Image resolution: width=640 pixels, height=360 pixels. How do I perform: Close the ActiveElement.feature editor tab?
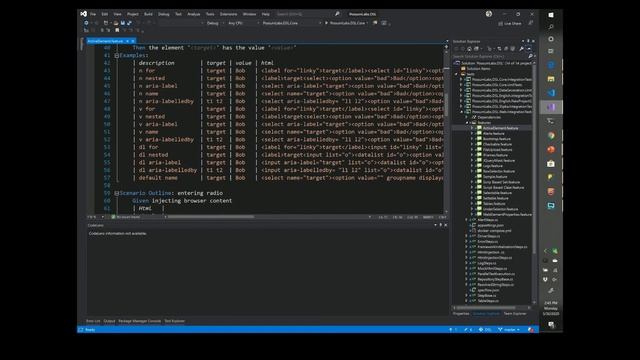point(133,41)
